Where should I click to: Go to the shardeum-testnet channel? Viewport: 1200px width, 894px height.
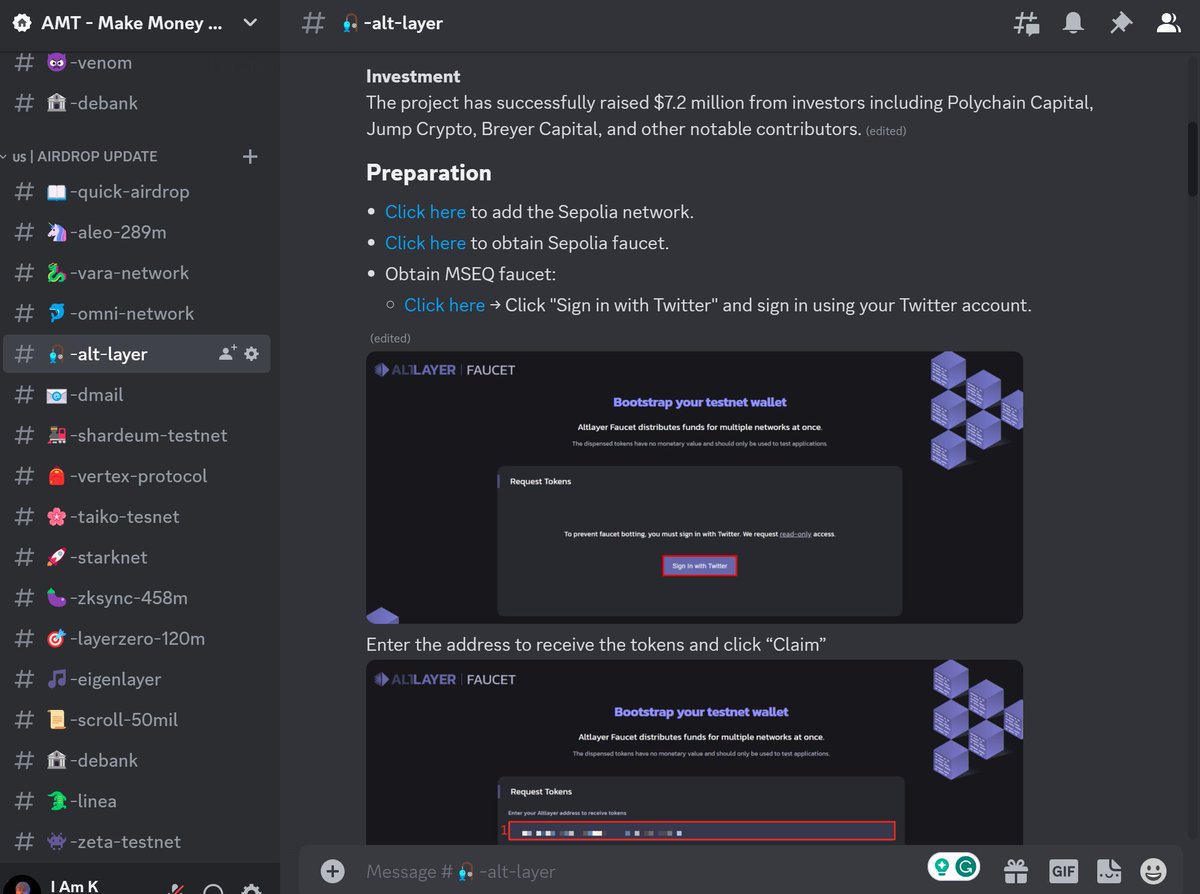tap(136, 435)
